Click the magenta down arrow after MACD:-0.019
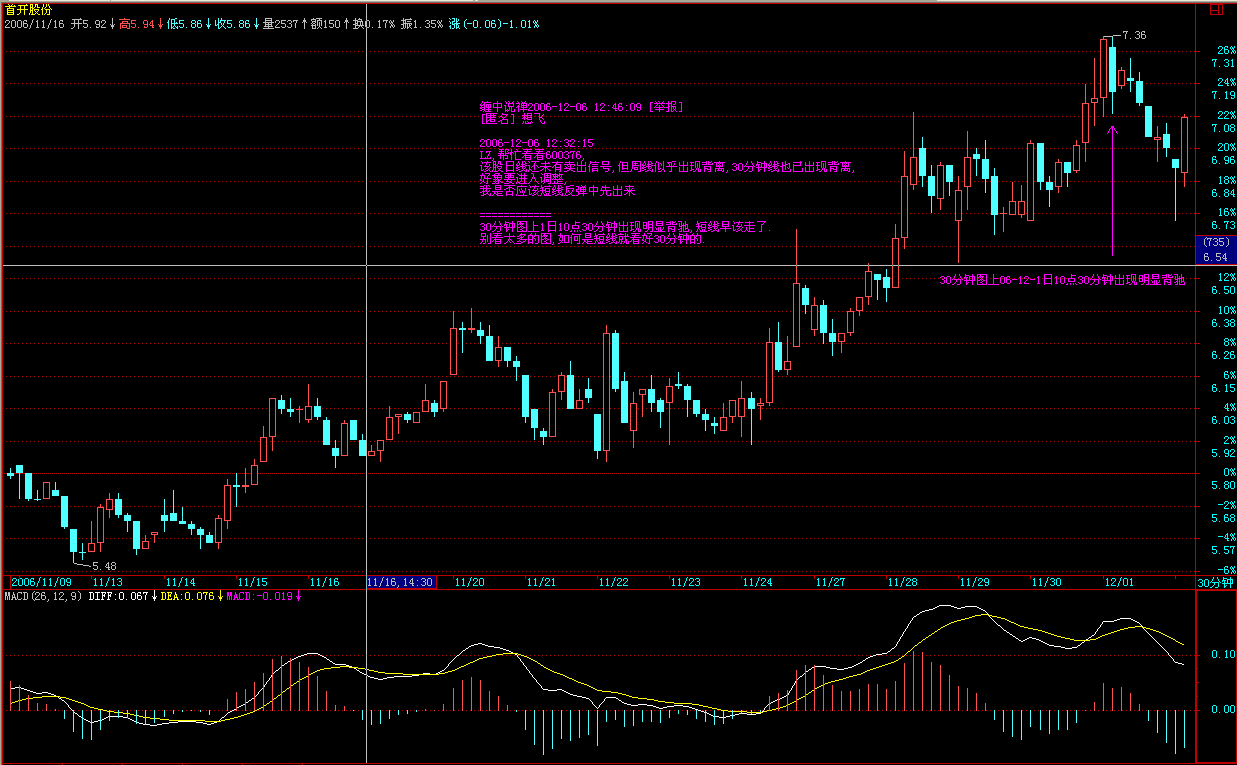The height and width of the screenshot is (765, 1237). (x=299, y=596)
